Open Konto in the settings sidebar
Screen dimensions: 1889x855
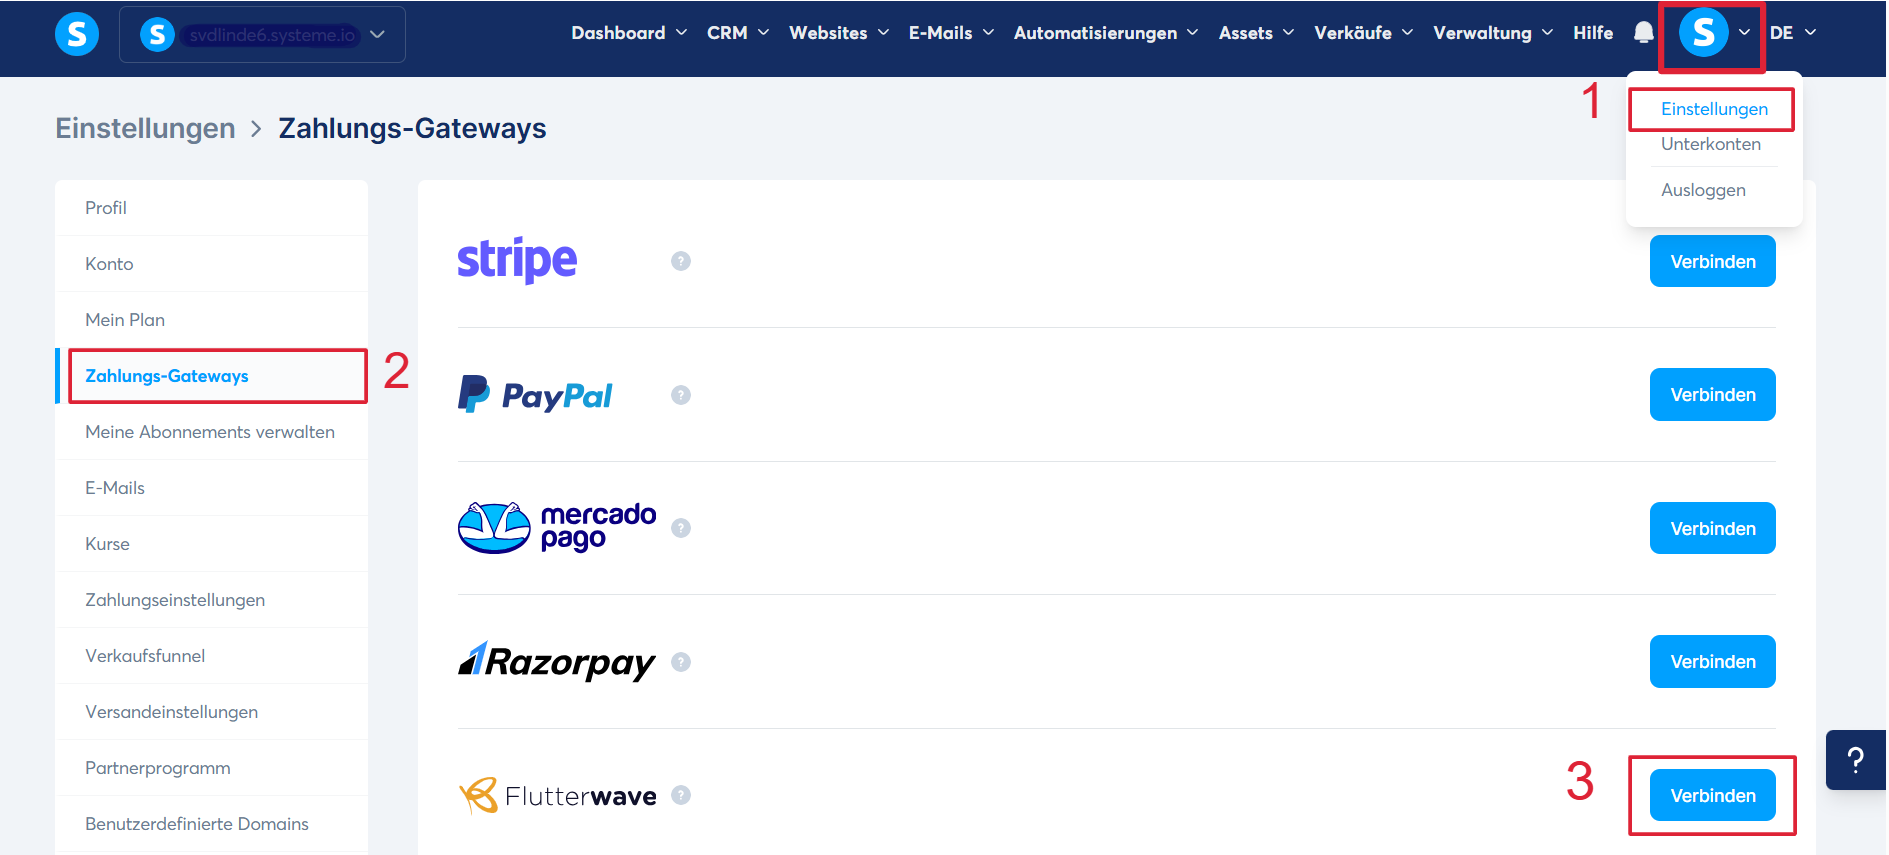coord(212,264)
